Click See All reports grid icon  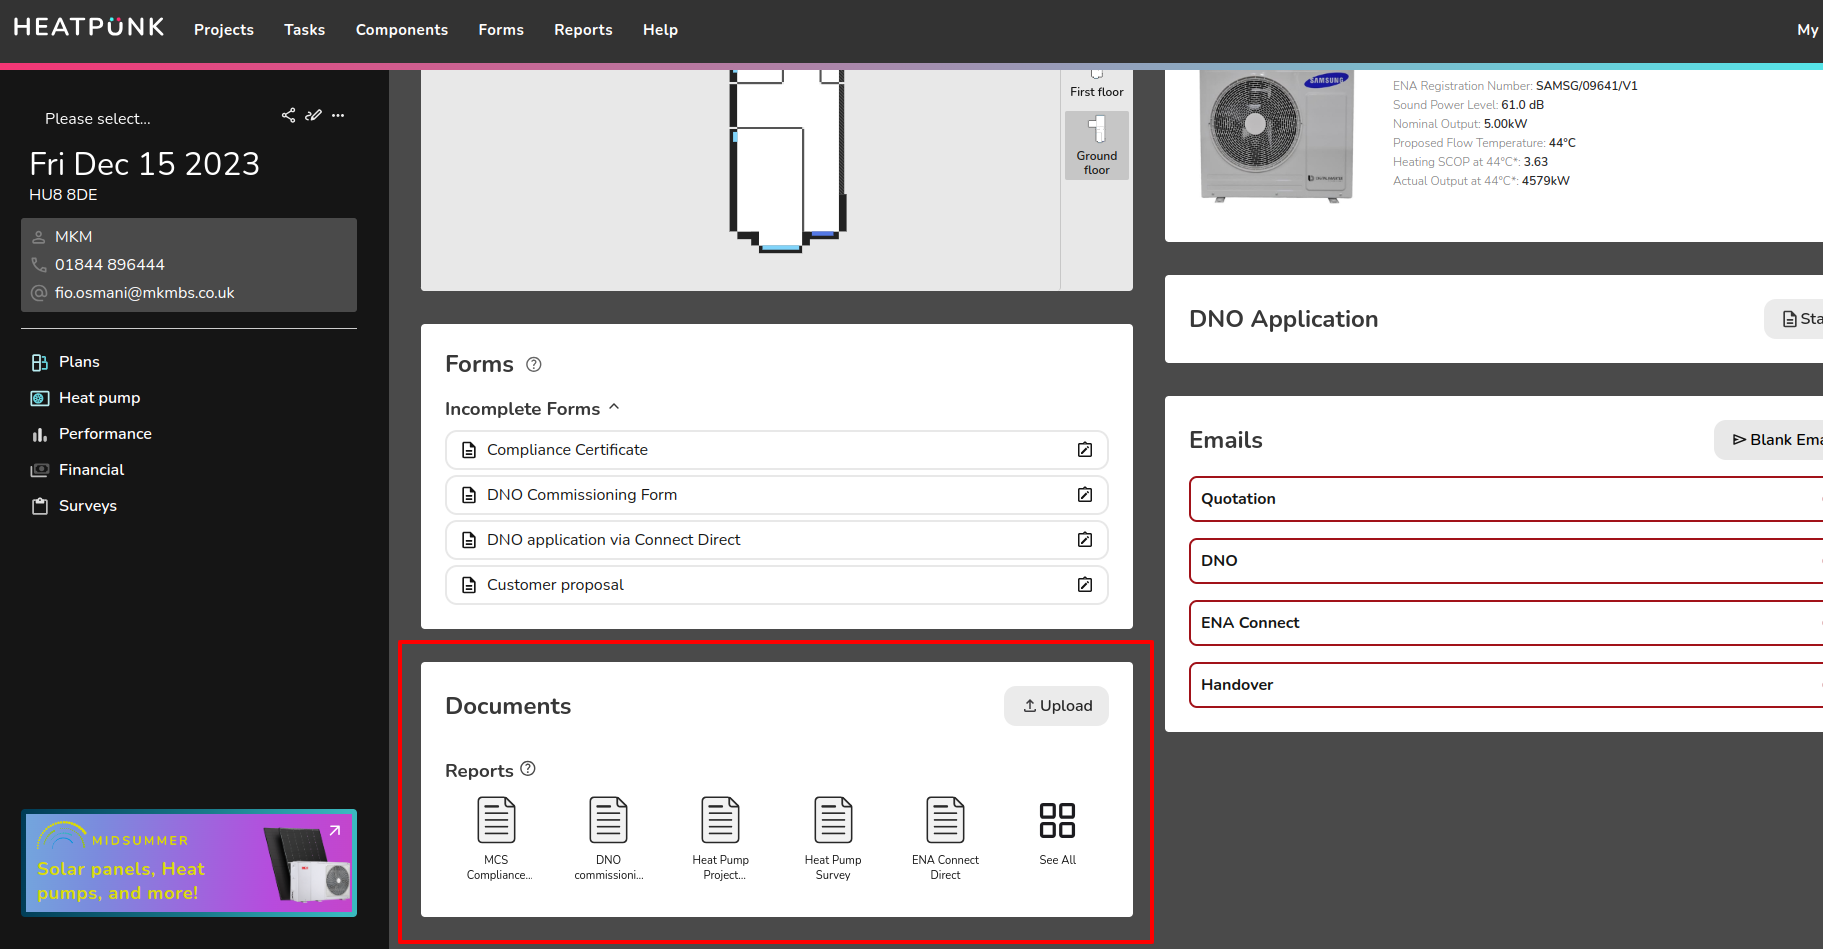[1057, 821]
